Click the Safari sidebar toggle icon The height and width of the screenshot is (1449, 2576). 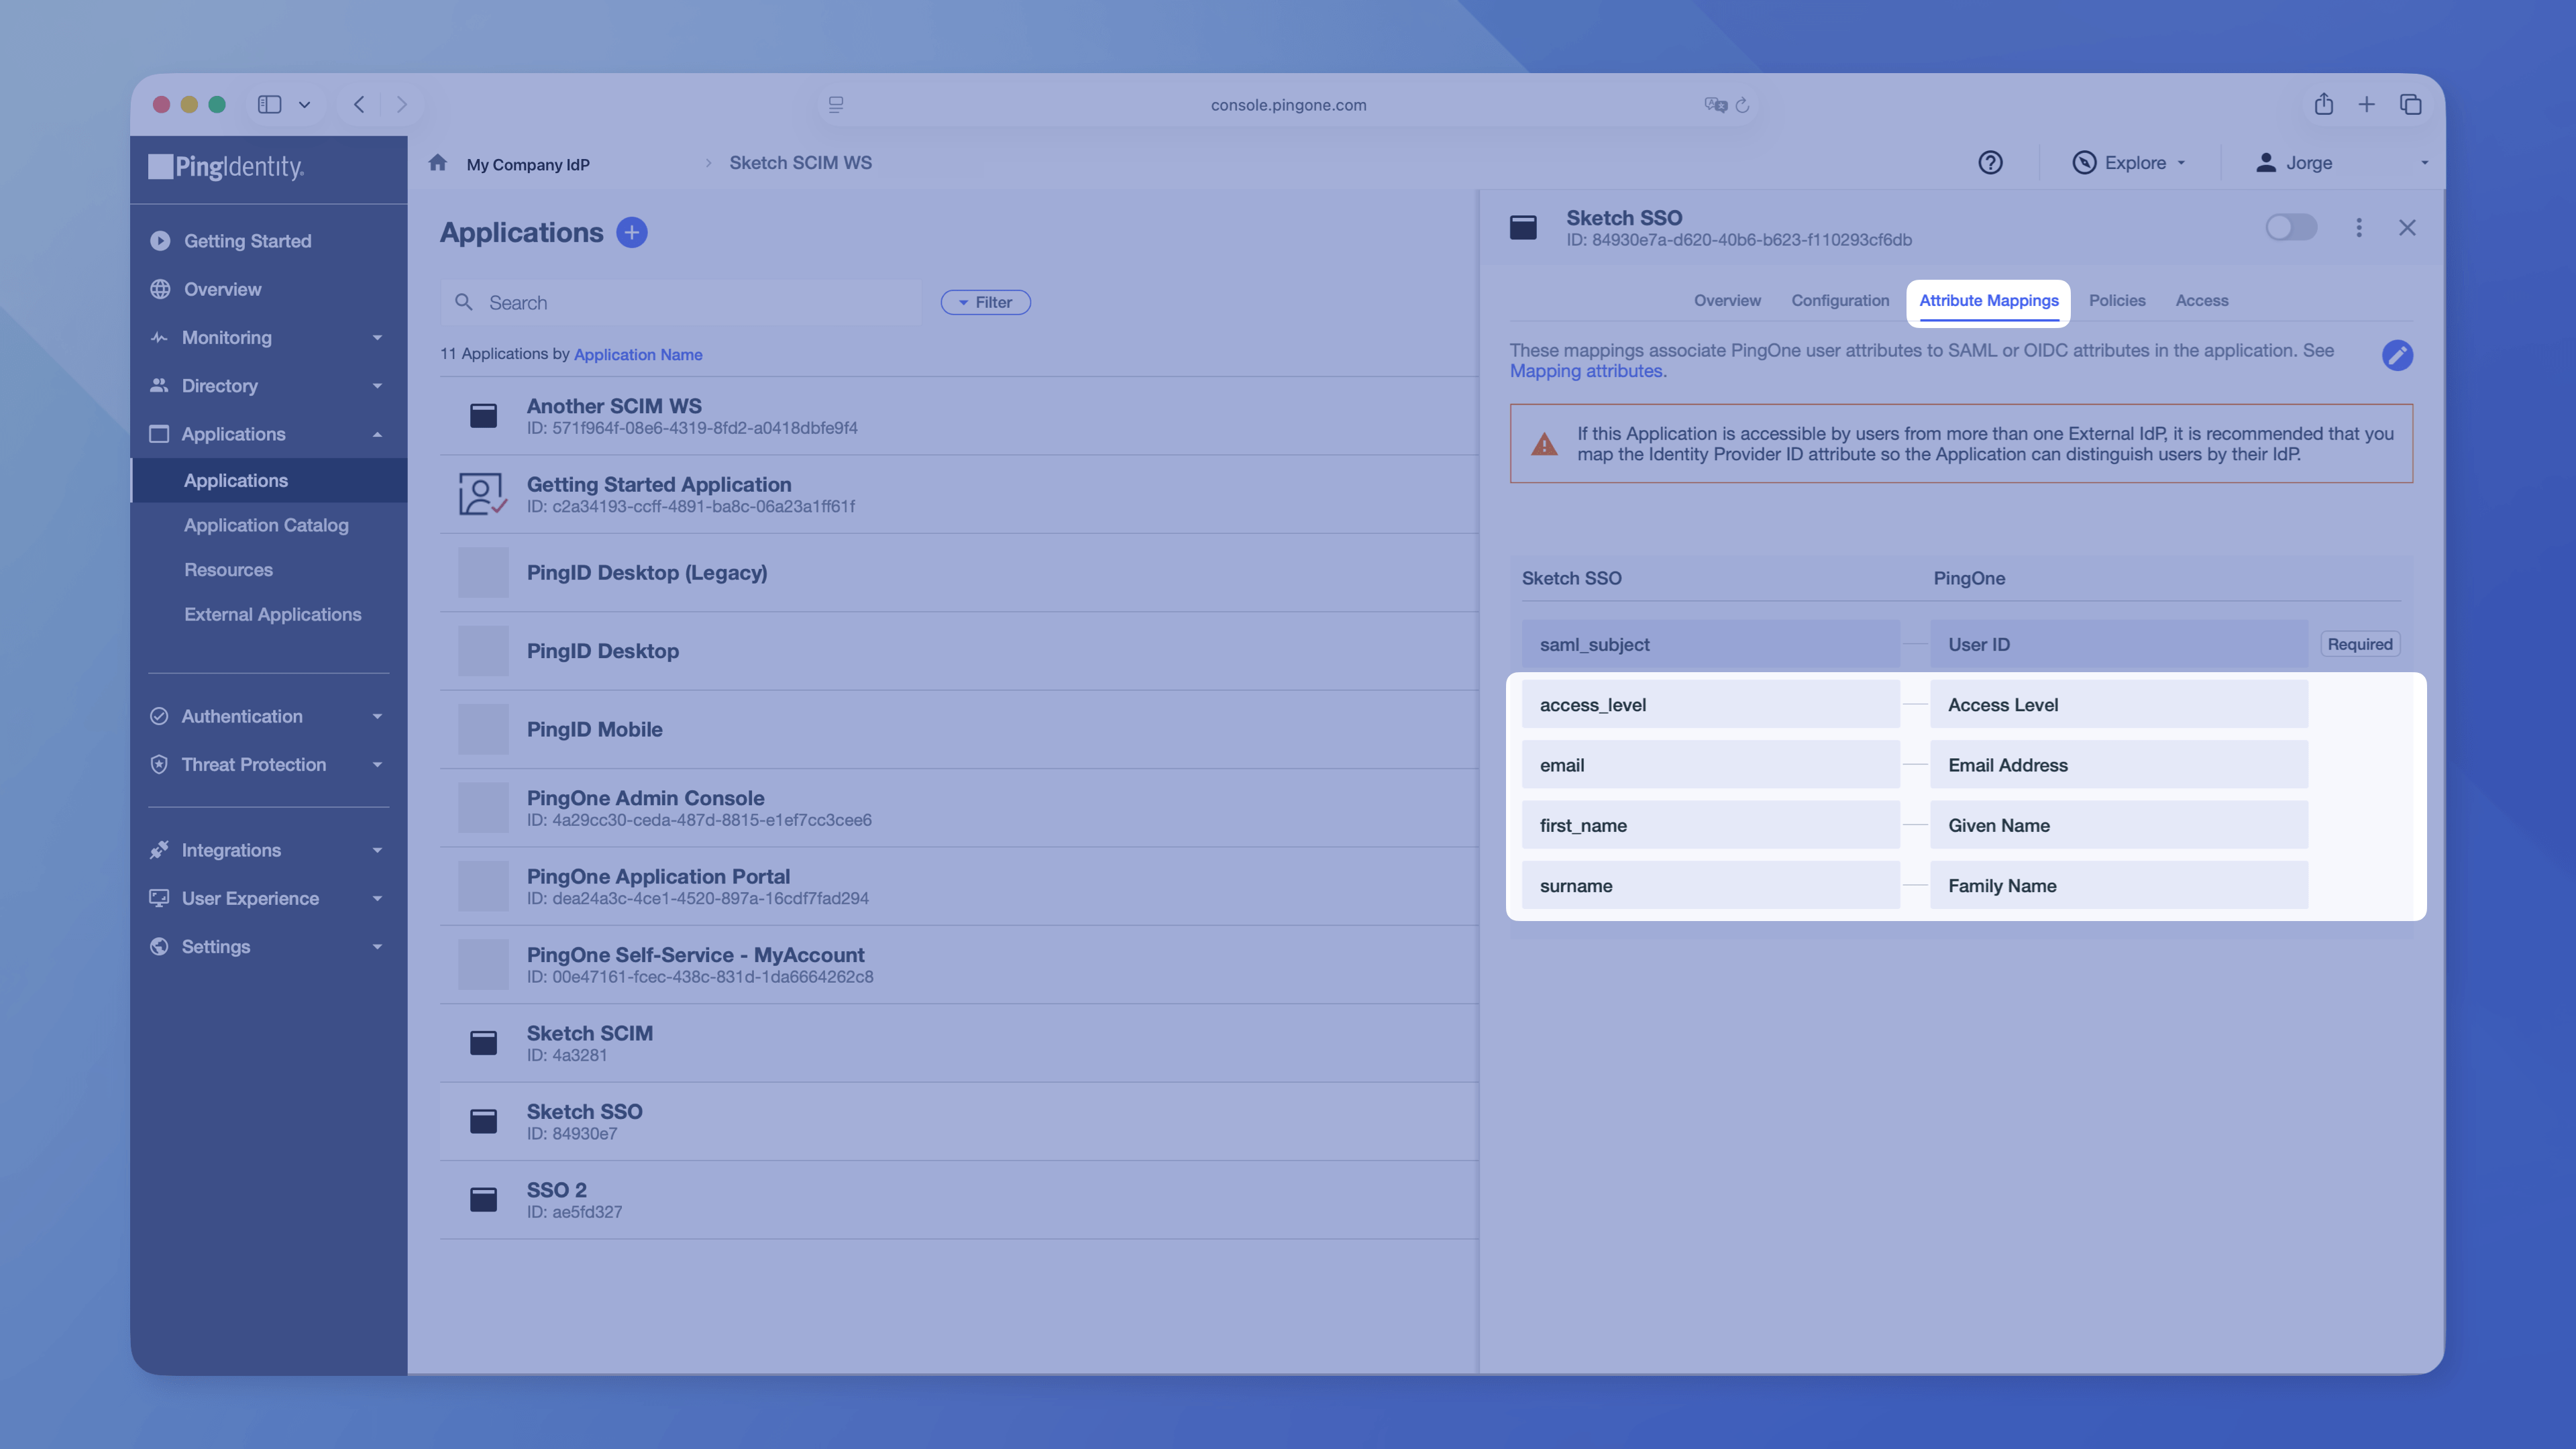tap(269, 104)
